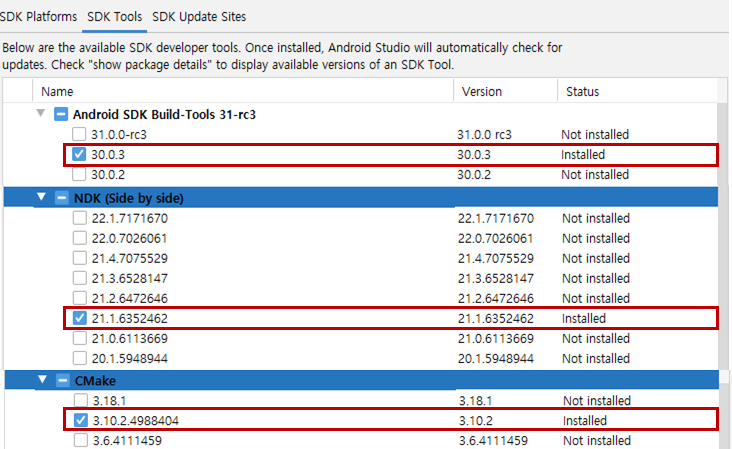This screenshot has width=732, height=449.
Task: Check the NDK 20.1.5948944 box
Action: 79,358
